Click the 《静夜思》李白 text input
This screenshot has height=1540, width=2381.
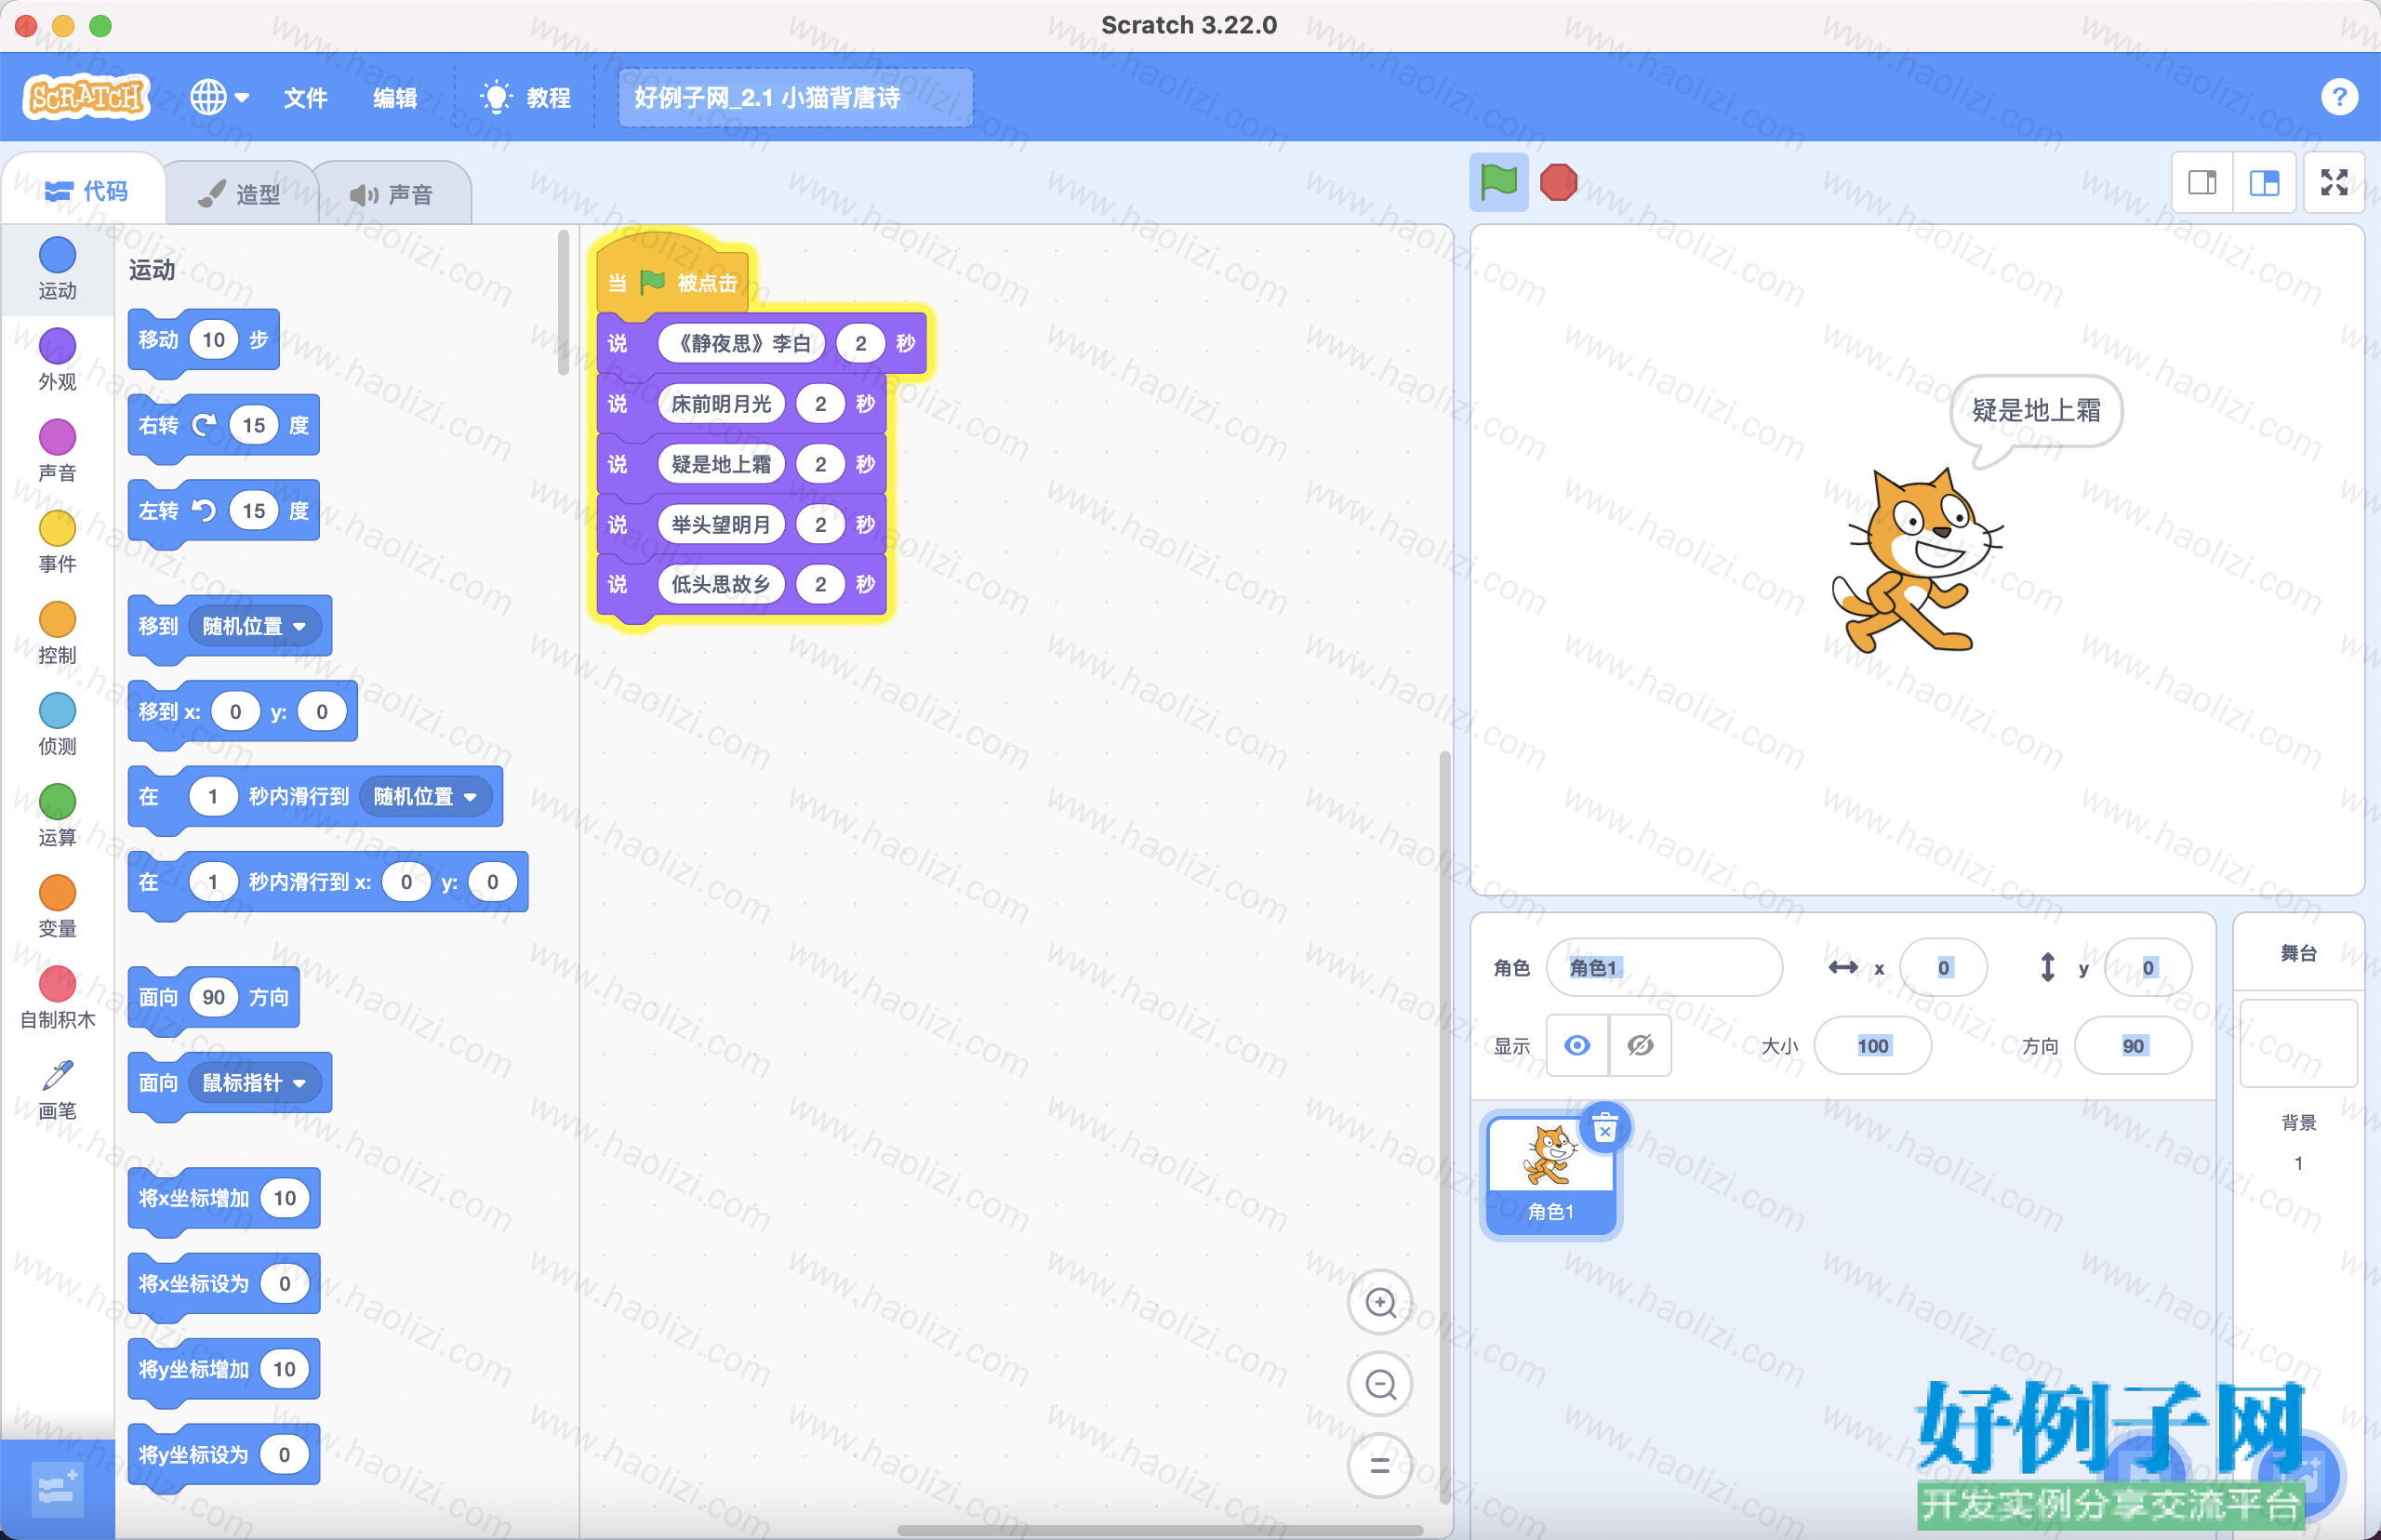742,343
